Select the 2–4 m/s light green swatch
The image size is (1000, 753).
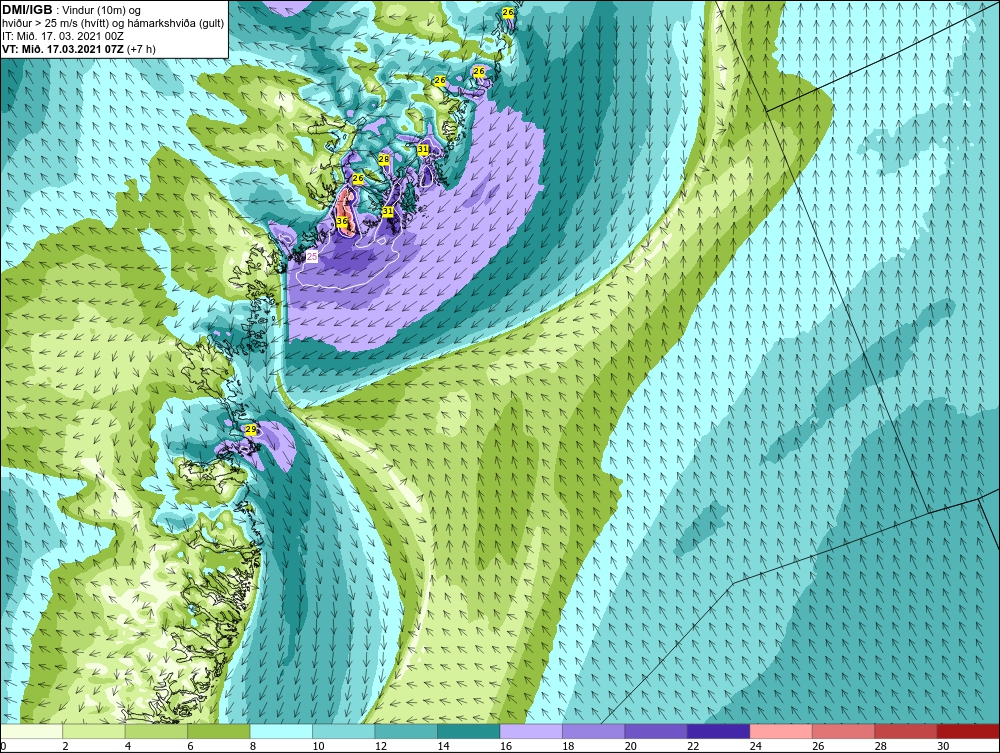[94, 731]
